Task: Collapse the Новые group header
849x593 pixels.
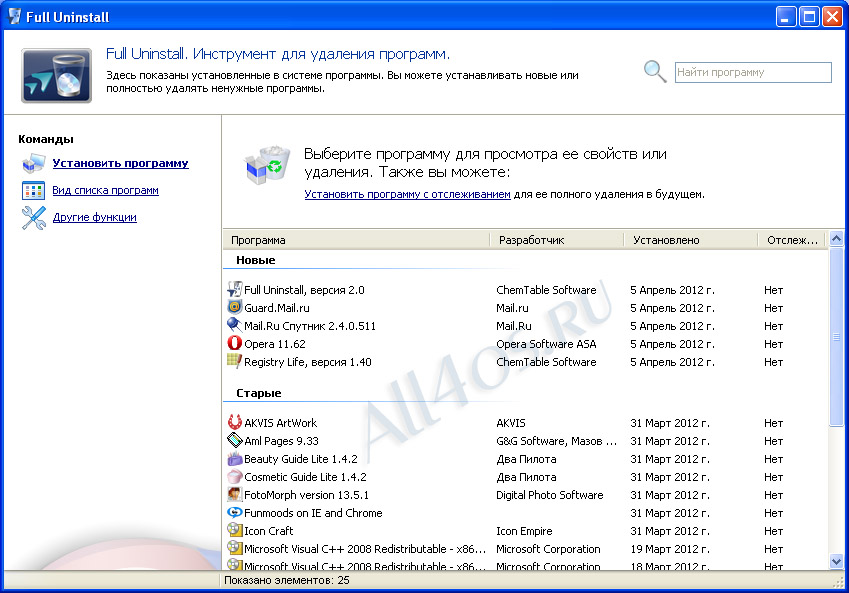Action: point(256,260)
